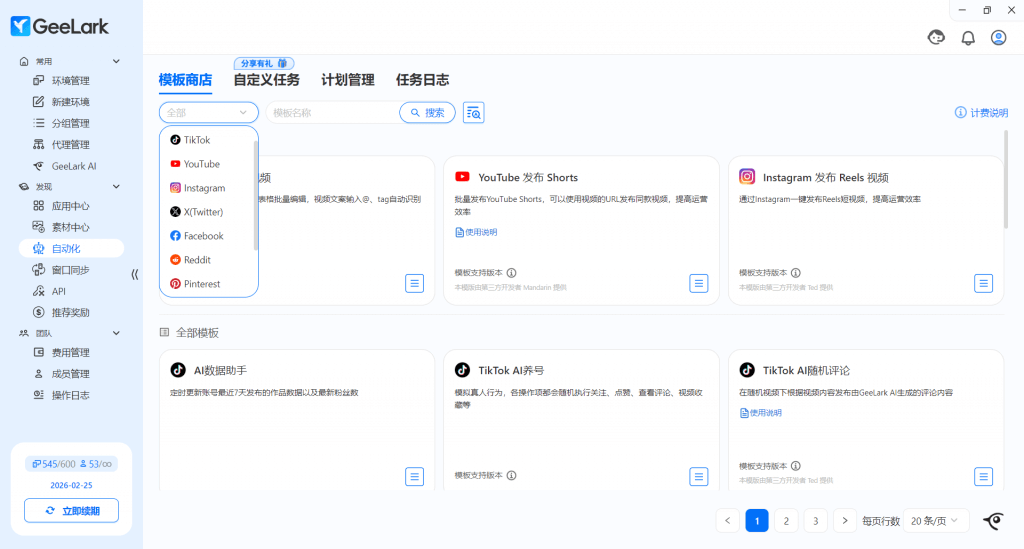
Task: Click info icon next to 计费说明
Action: [x=960, y=113]
